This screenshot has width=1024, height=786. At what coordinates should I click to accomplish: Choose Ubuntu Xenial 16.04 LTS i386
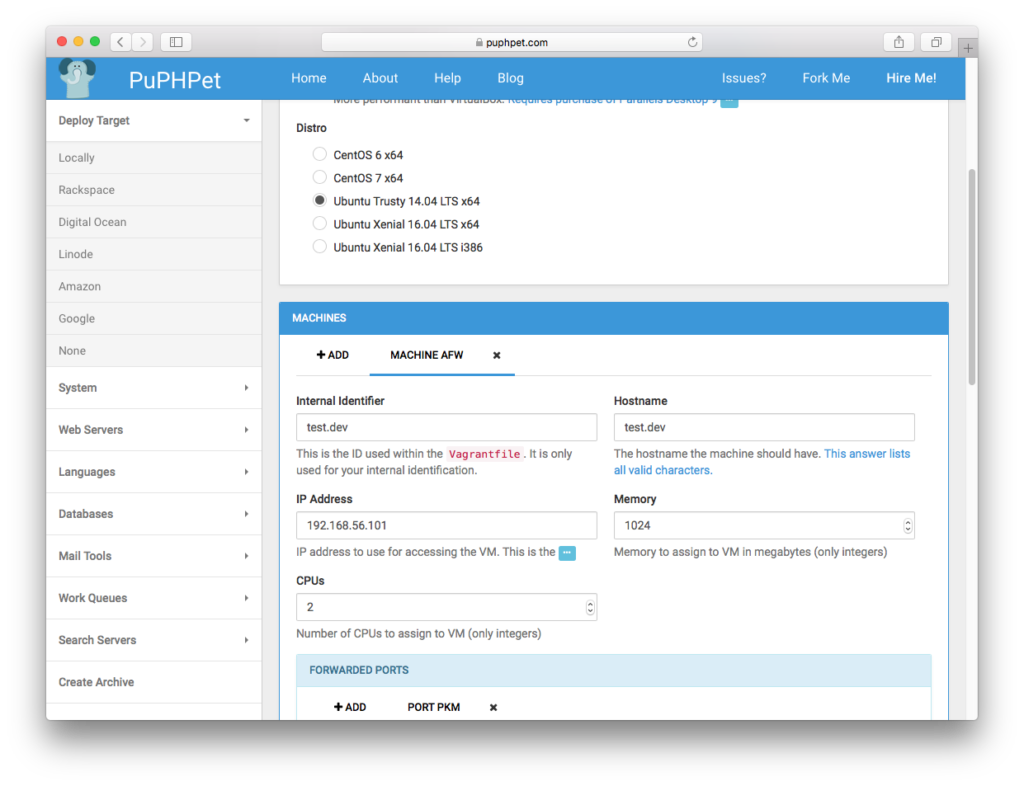pyautogui.click(x=319, y=246)
